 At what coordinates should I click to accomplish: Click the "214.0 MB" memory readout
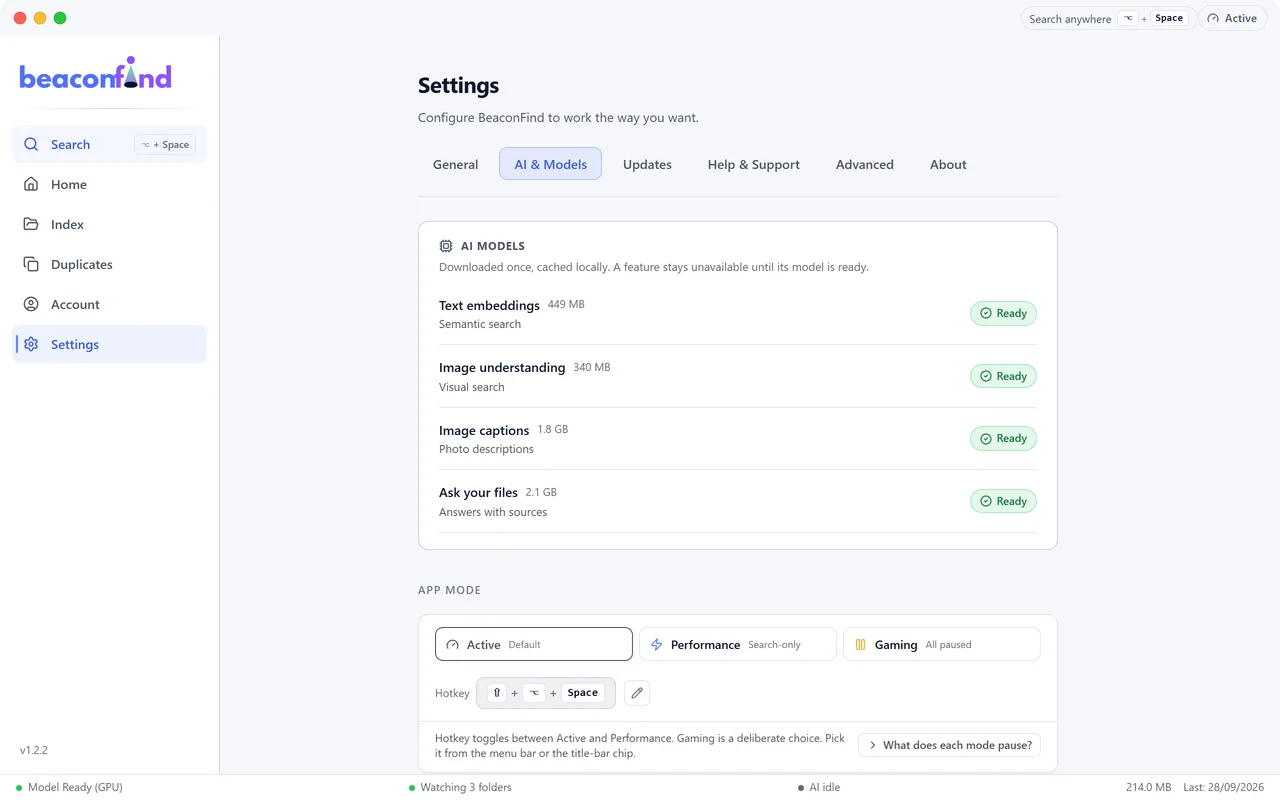pyautogui.click(x=1148, y=787)
